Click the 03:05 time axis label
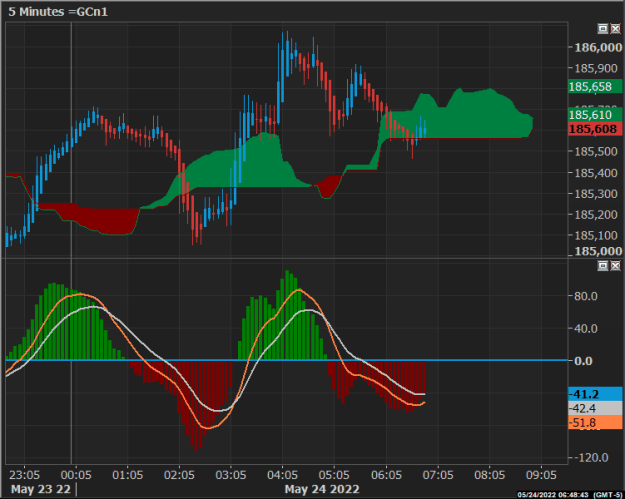625x499 pixels. click(231, 475)
